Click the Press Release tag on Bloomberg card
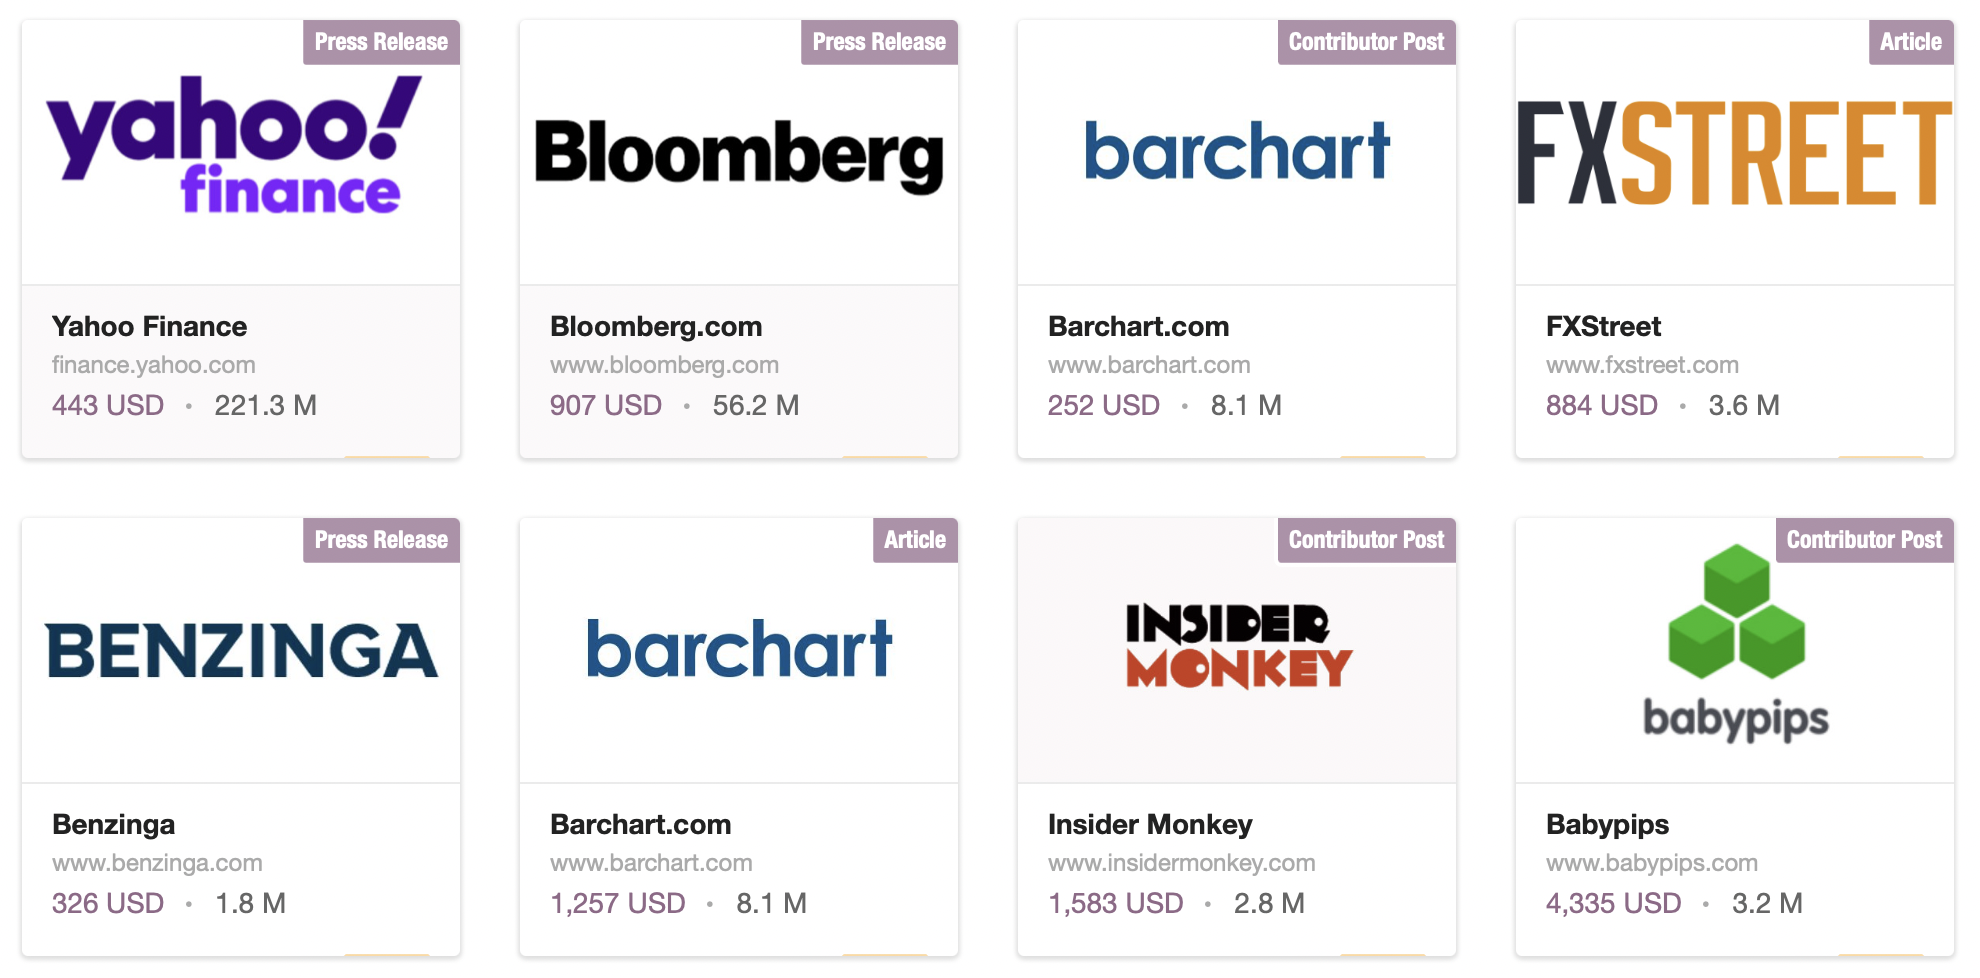 (x=879, y=42)
